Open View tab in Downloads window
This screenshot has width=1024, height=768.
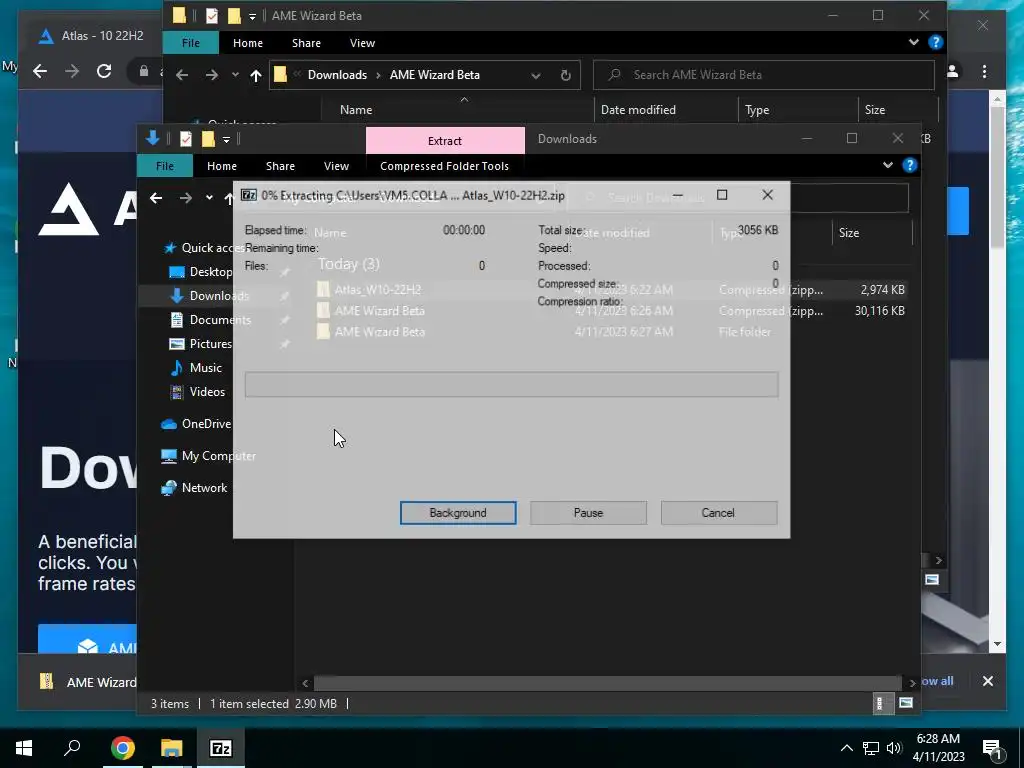336,166
